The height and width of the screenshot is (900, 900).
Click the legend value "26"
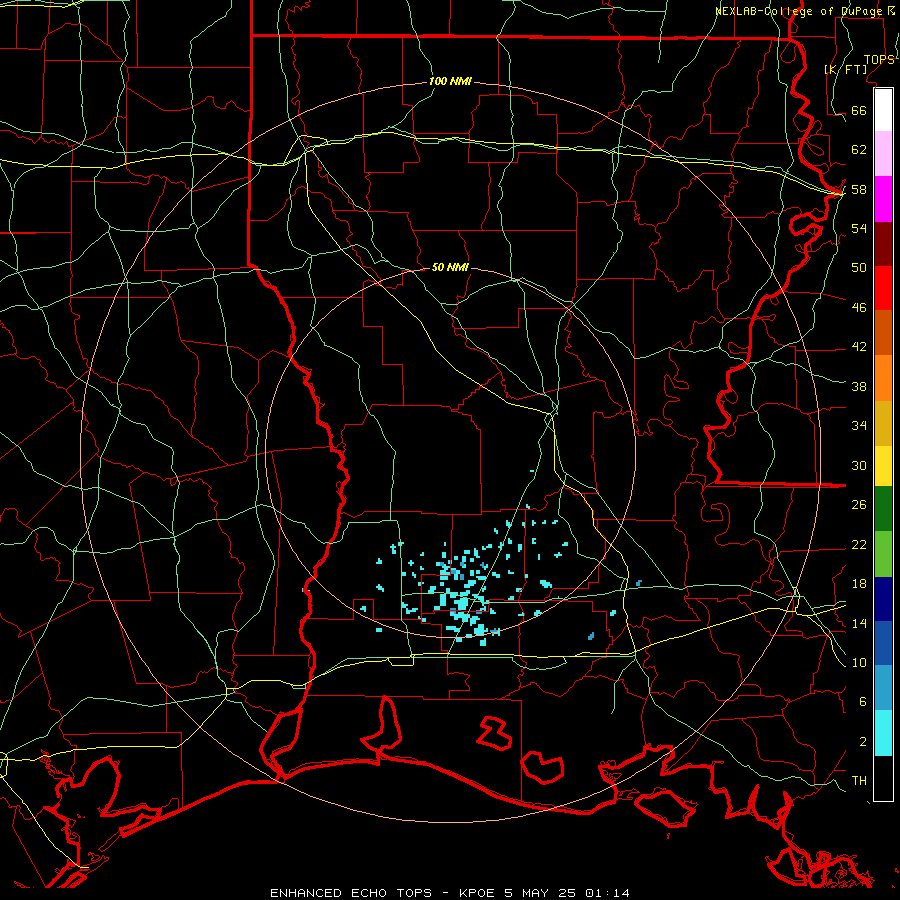coord(859,505)
